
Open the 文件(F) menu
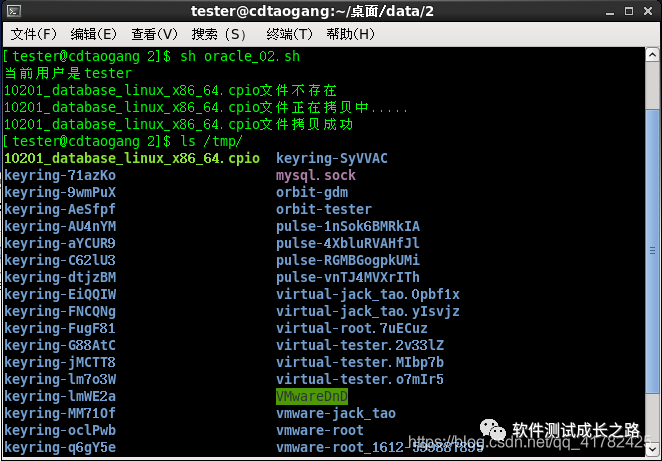pos(33,34)
